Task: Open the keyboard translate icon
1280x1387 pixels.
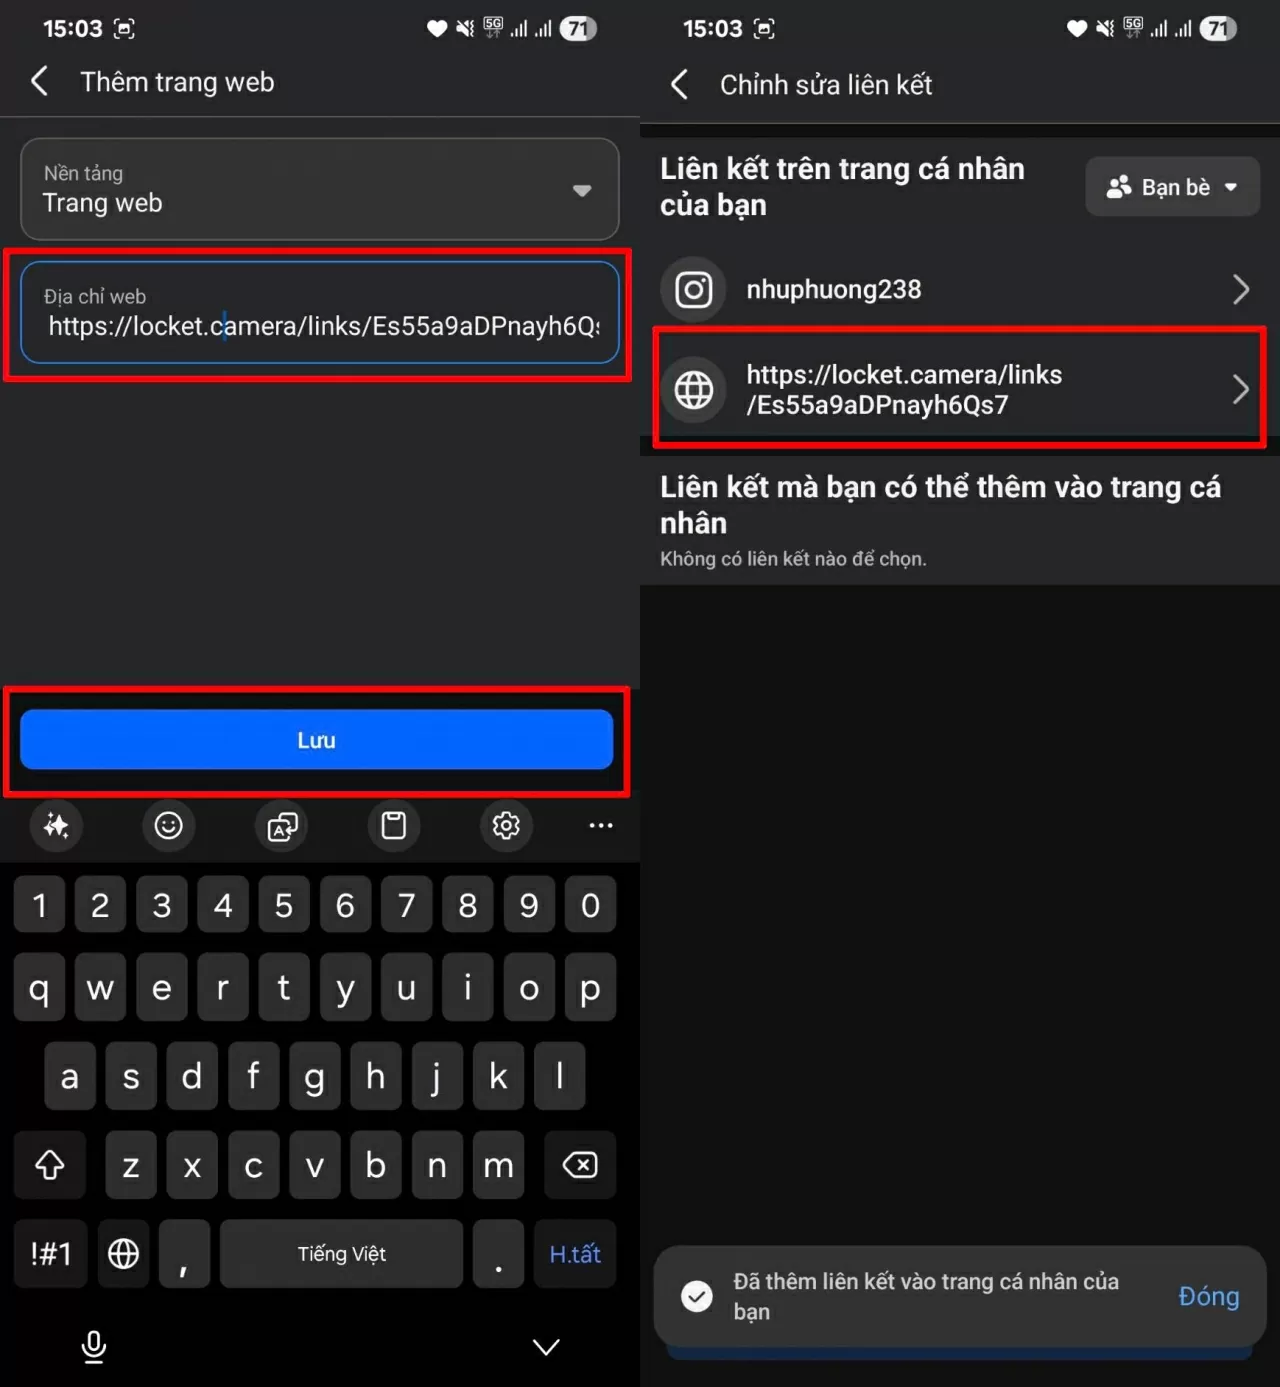Action: click(x=282, y=826)
